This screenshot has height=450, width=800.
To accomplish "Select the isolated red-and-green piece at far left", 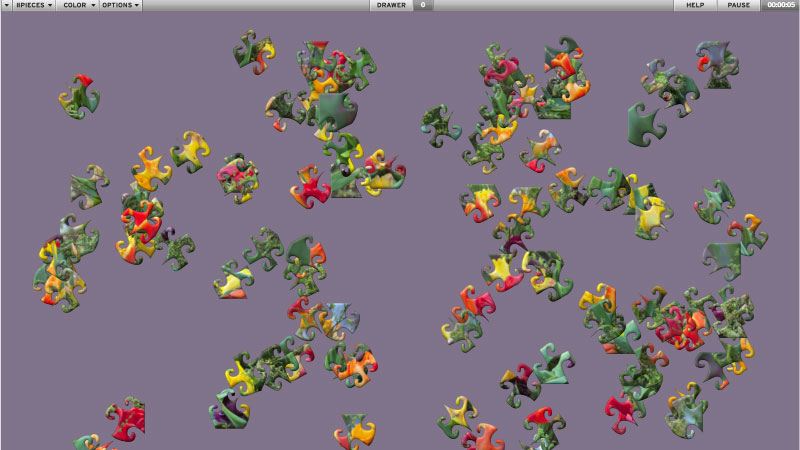I will 79,95.
